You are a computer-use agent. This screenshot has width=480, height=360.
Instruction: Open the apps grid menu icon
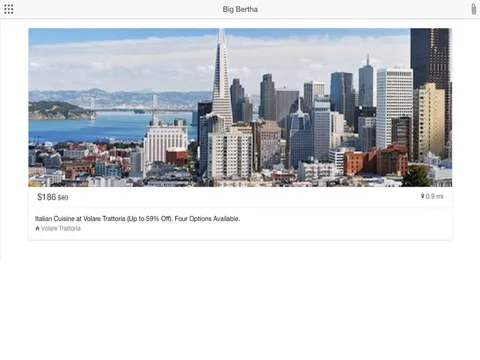pos(9,9)
